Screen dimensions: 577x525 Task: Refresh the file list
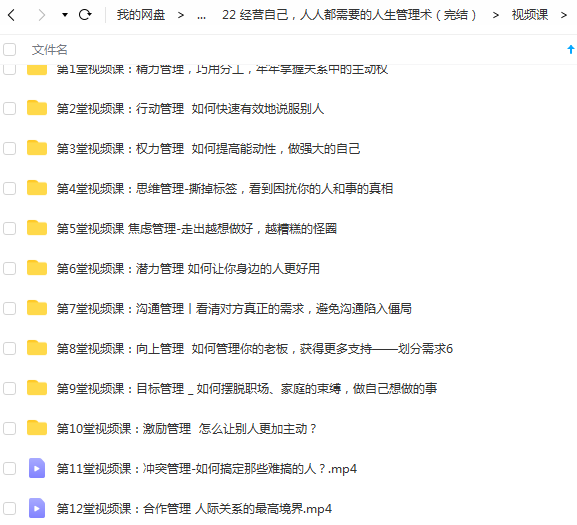pyautogui.click(x=85, y=15)
